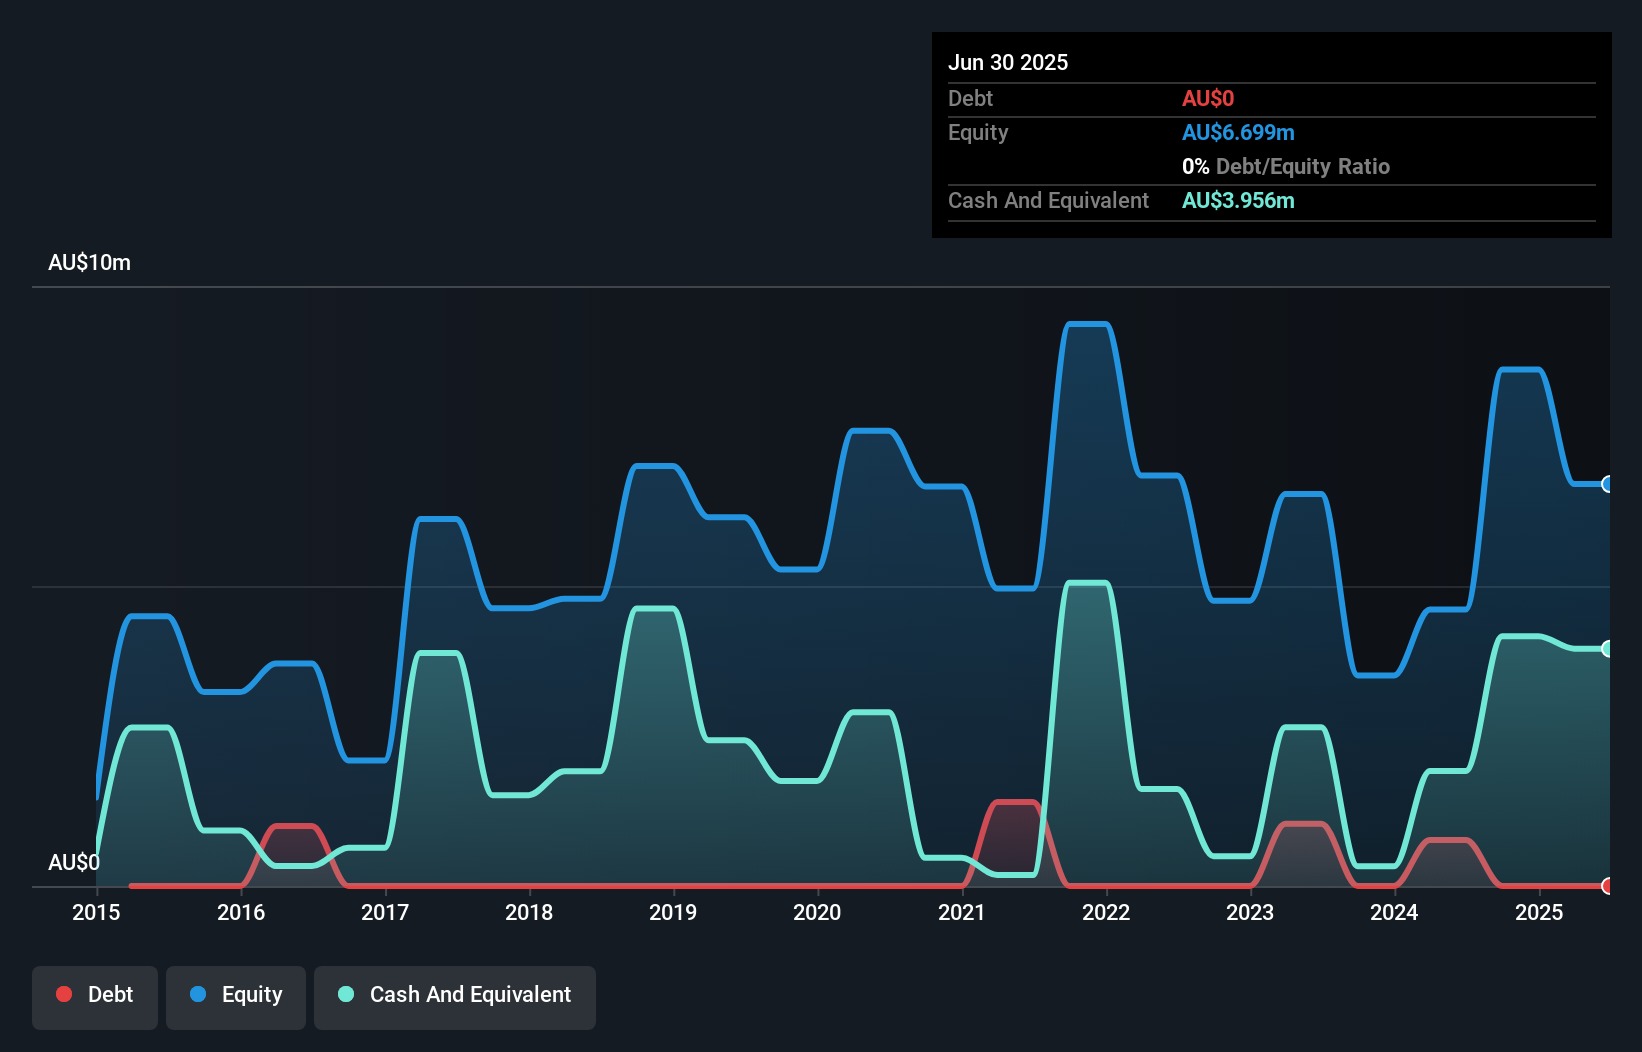
Task: Select the 2020 year label
Action: pos(817,912)
